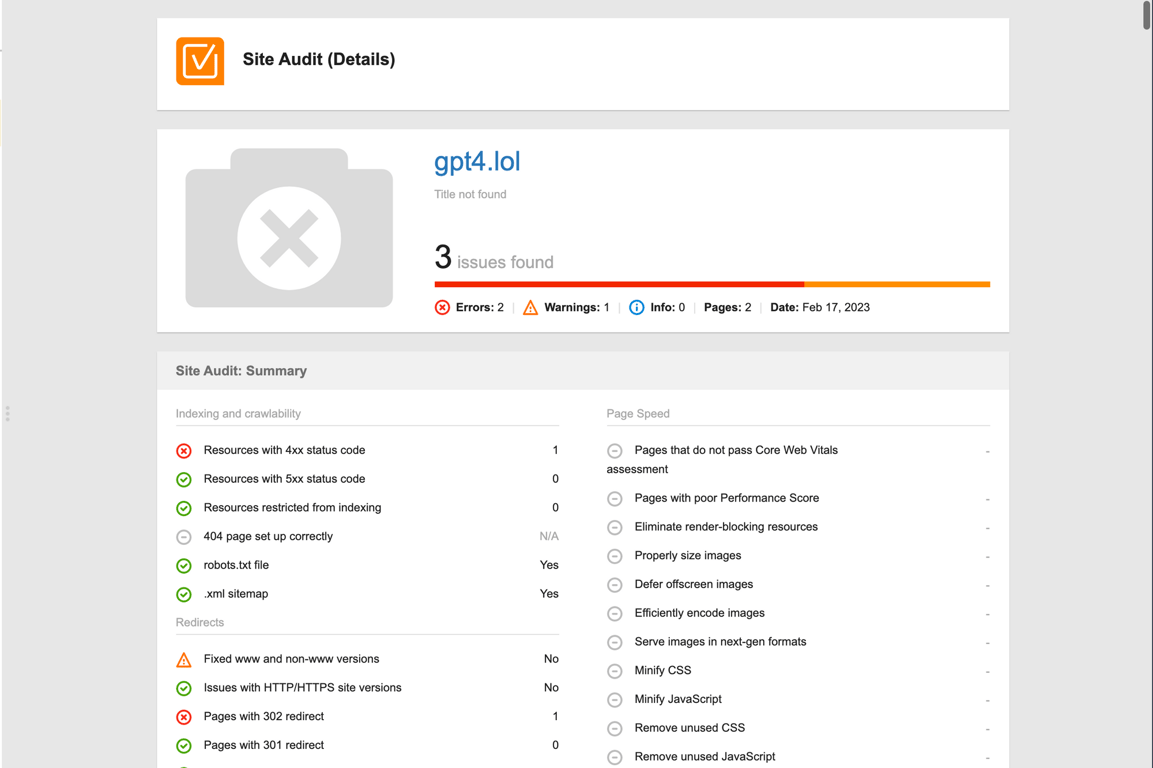Click the red Errors icon in summary
This screenshot has width=1153, height=768.
pos(442,307)
